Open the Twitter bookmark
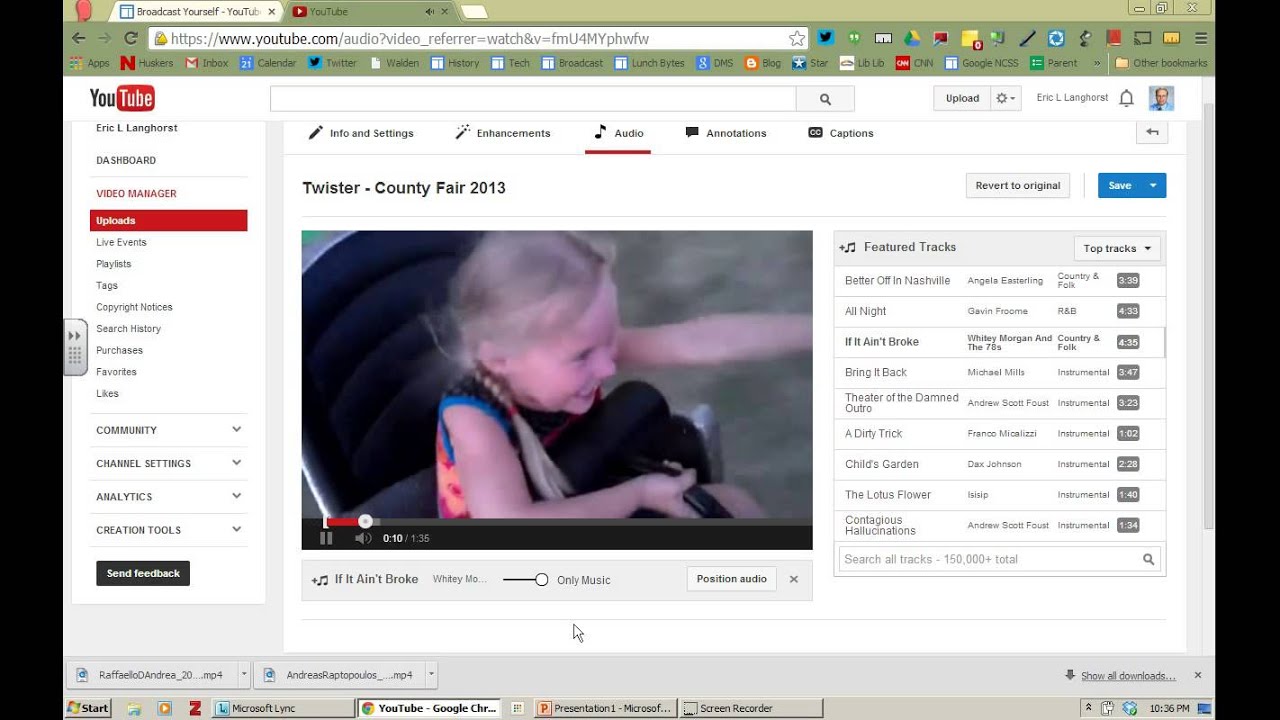Image resolution: width=1280 pixels, height=720 pixels. coord(332,63)
